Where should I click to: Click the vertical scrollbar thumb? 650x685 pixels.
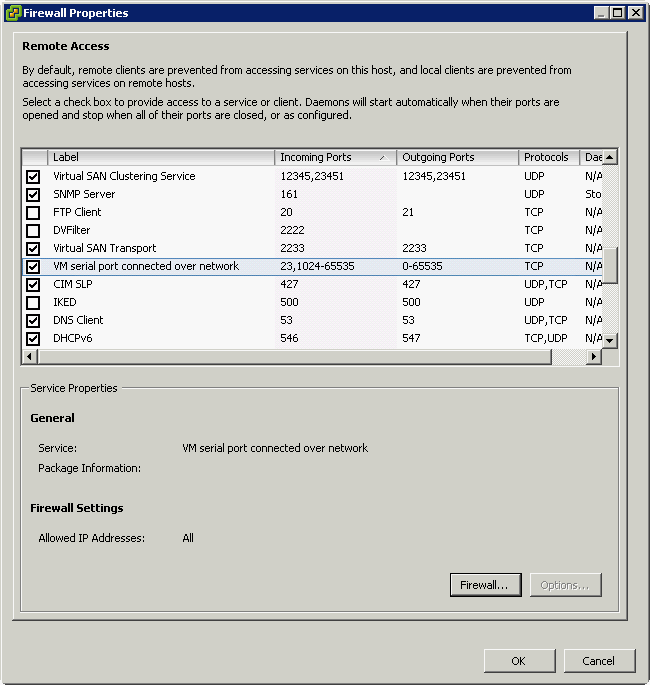pyautogui.click(x=610, y=266)
